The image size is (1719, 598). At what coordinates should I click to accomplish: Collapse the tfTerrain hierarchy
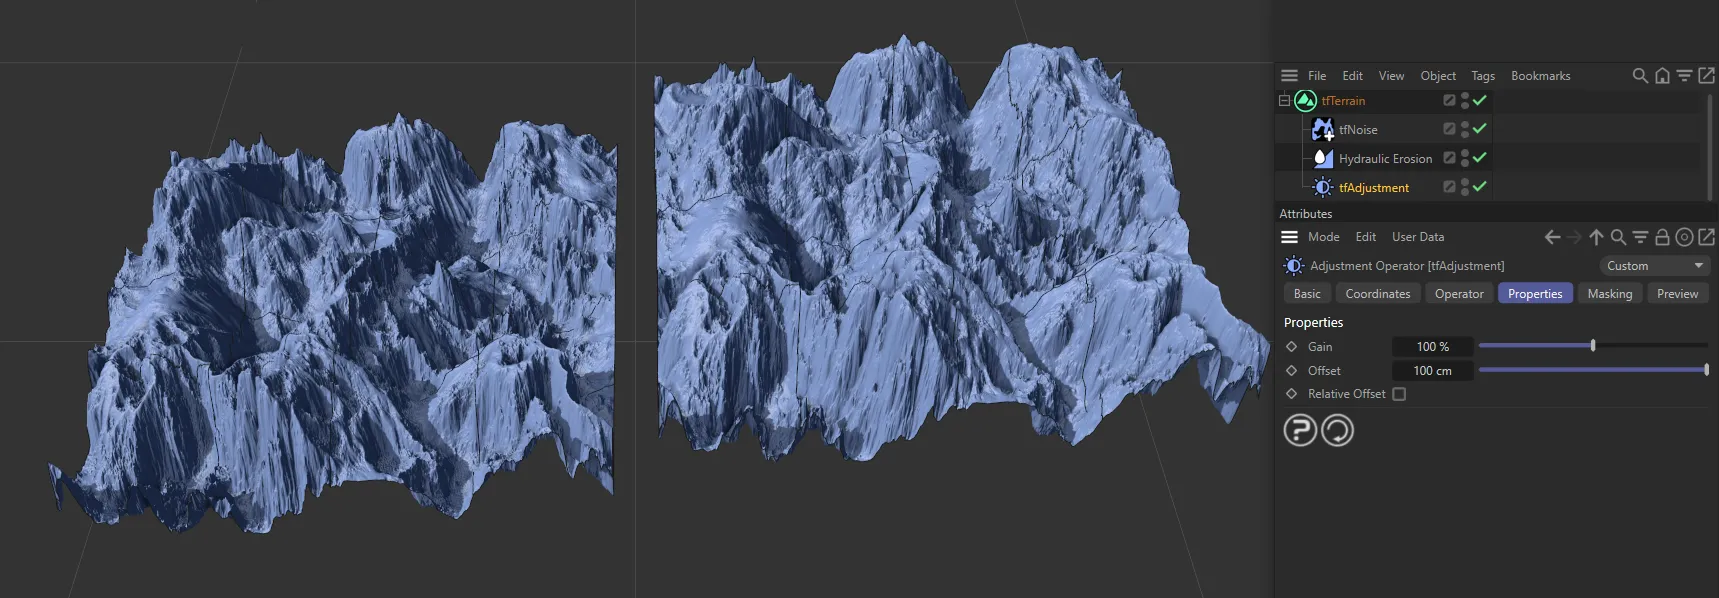point(1284,100)
